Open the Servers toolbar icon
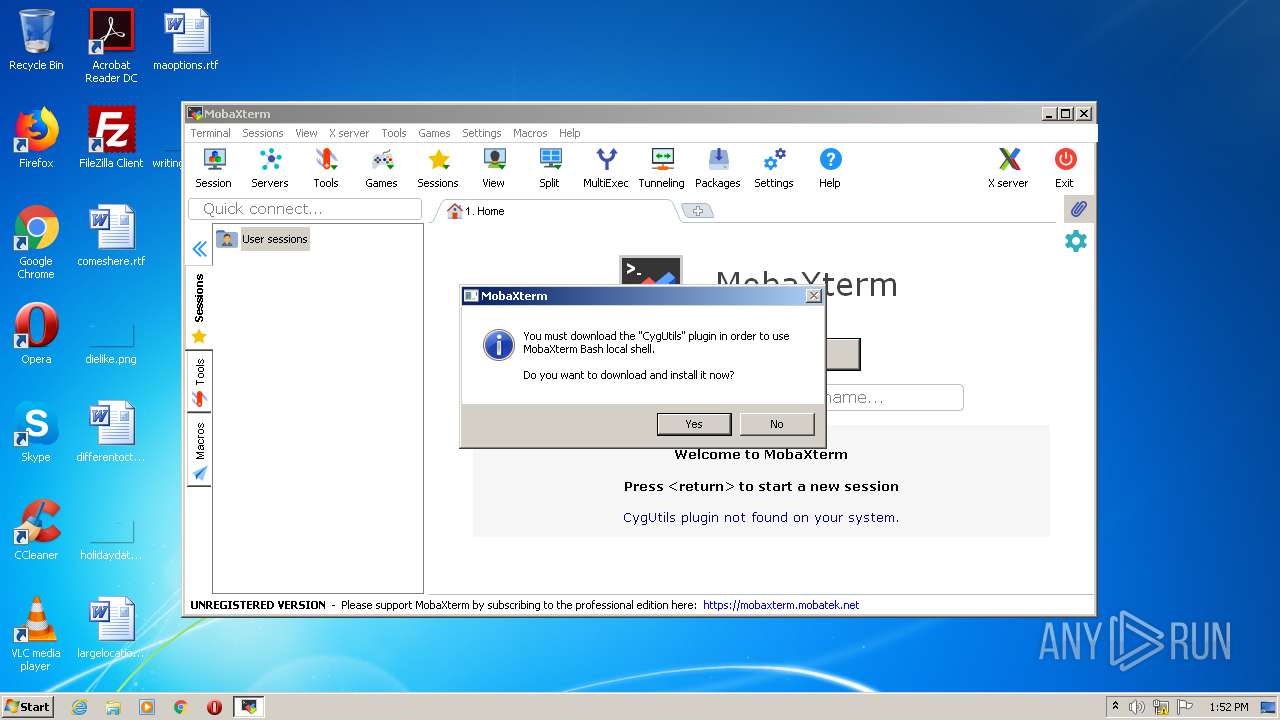The width and height of the screenshot is (1280, 720). (269, 168)
